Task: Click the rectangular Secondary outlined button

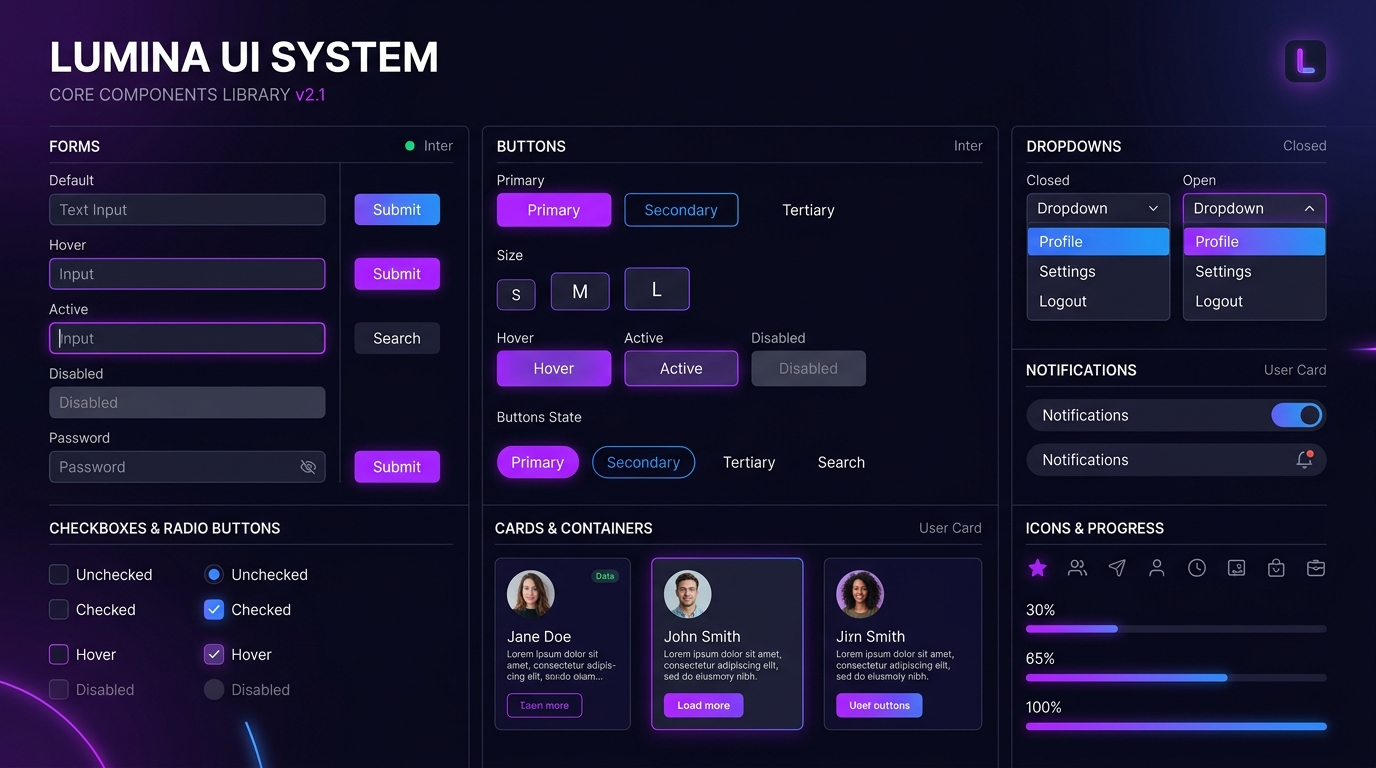Action: [681, 210]
